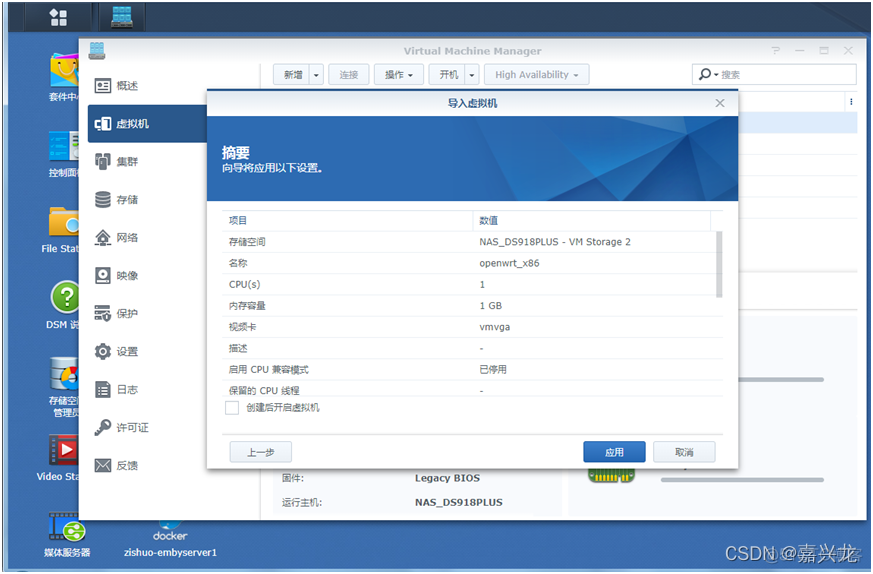Screen dimensions: 873x574
Task: Click the search magnifier icon
Action: 705,74
